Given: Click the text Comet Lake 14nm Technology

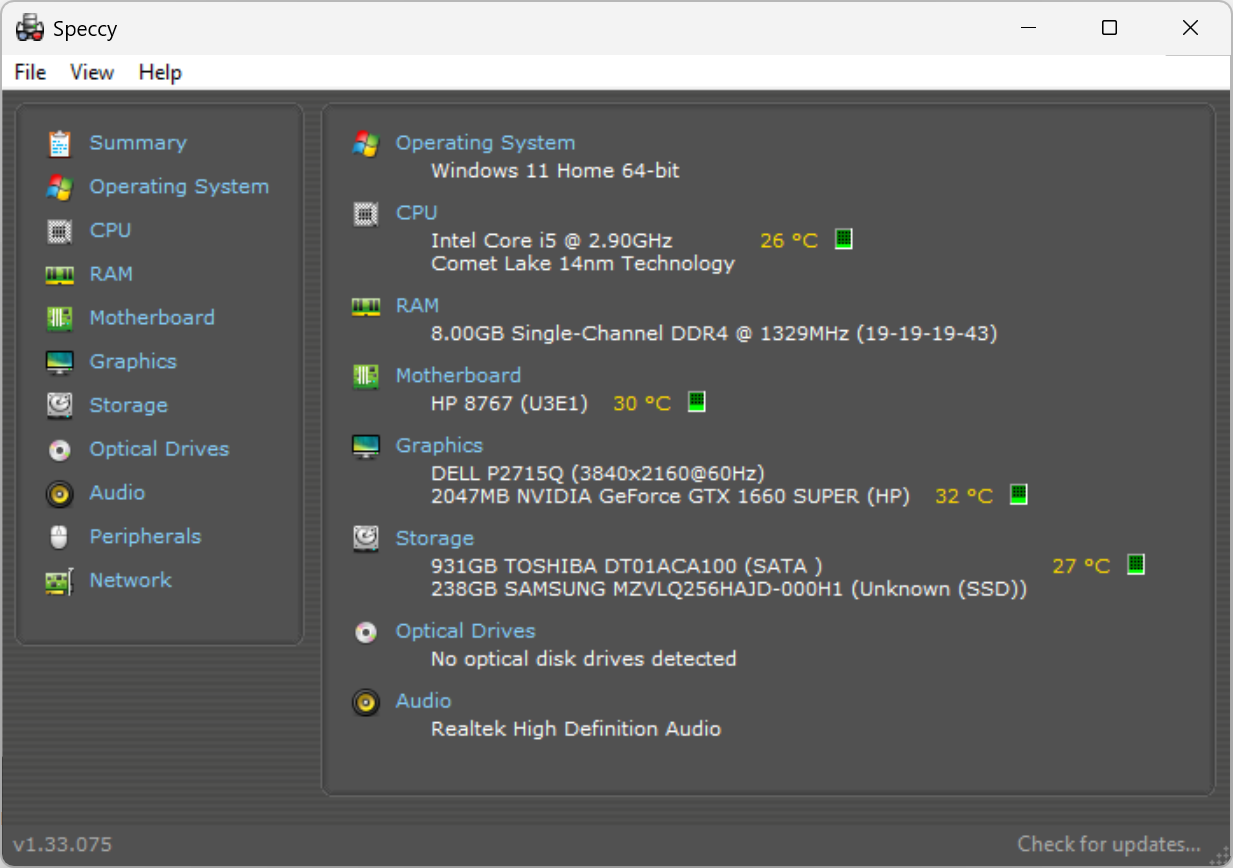Looking at the screenshot, I should (x=582, y=264).
